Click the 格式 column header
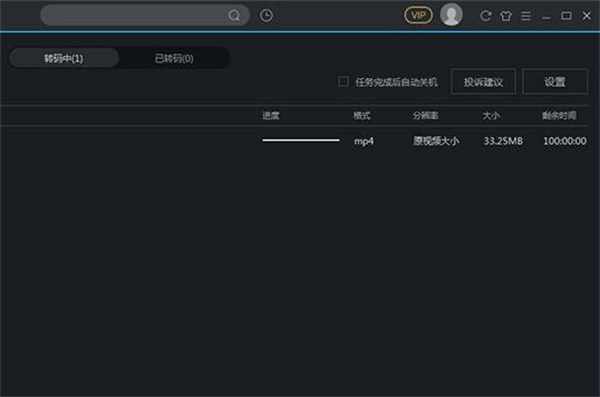This screenshot has height=397, width=600. coord(362,116)
